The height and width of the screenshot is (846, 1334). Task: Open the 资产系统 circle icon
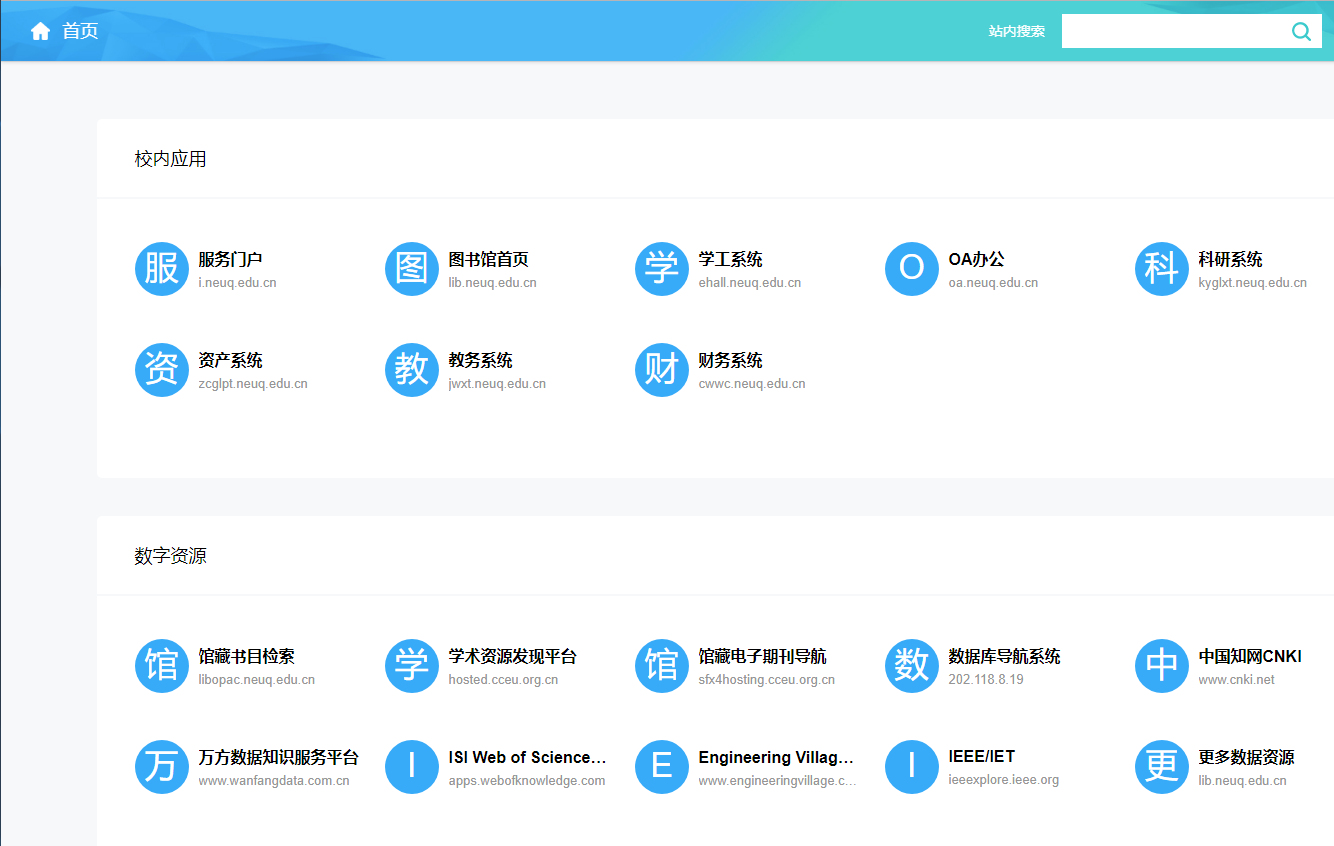click(x=162, y=370)
